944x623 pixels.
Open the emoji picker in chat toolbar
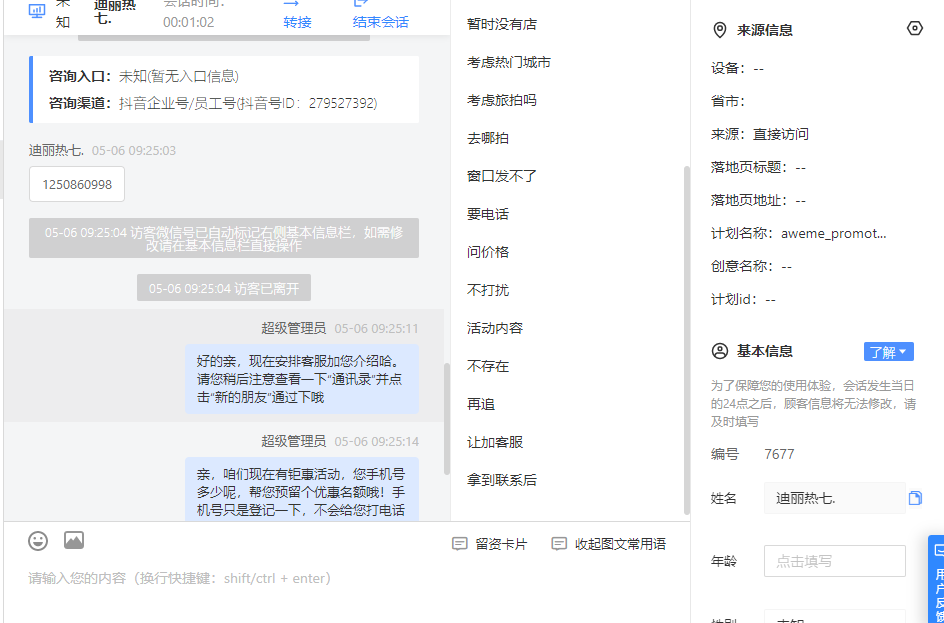38,541
